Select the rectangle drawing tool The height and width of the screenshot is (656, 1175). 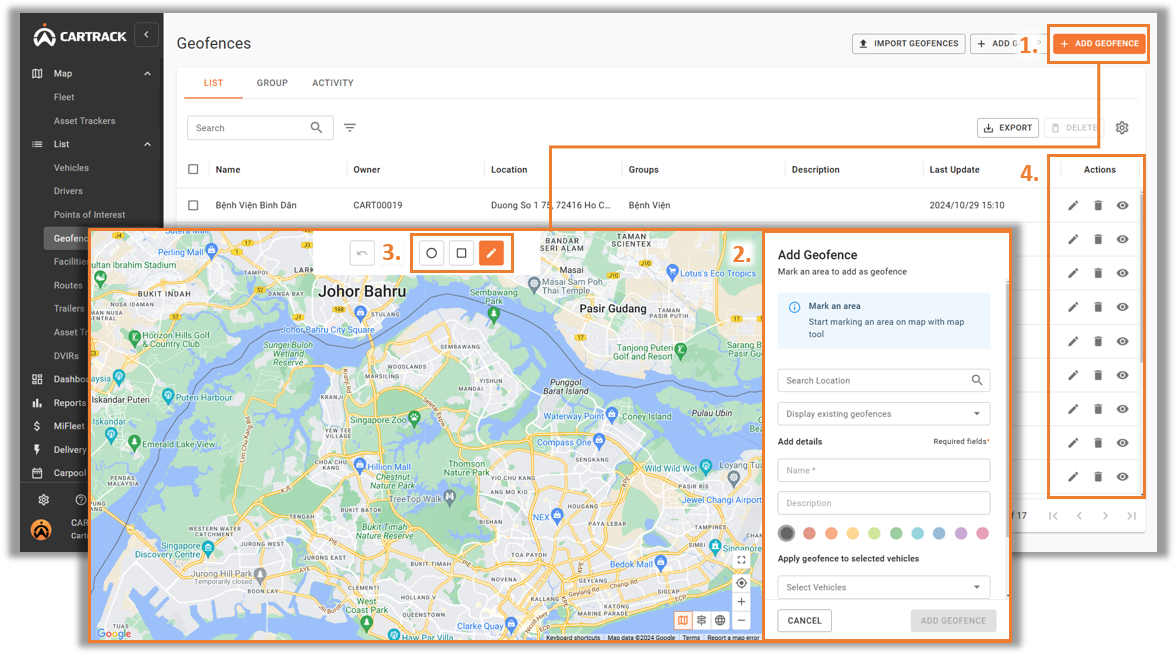coord(462,253)
